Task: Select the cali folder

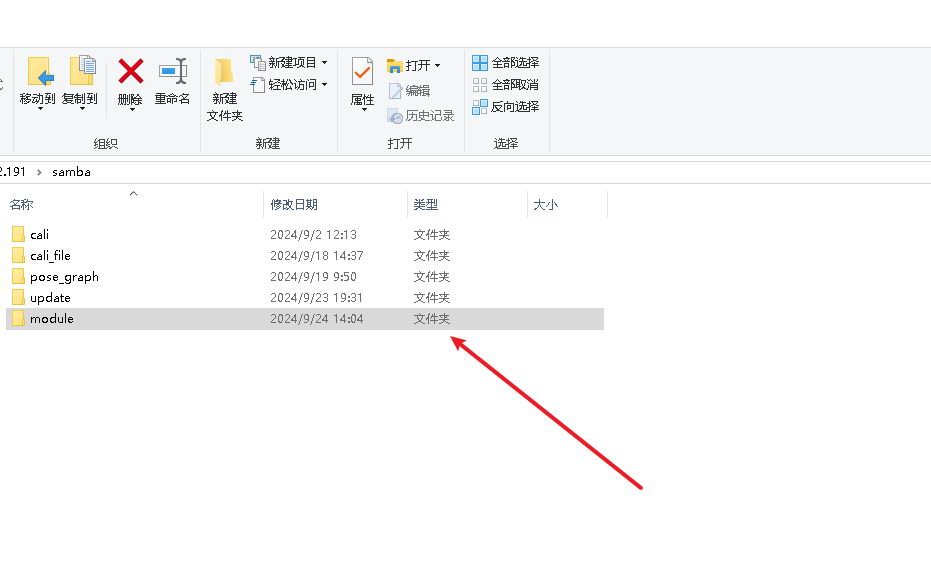Action: pyautogui.click(x=305, y=235)
